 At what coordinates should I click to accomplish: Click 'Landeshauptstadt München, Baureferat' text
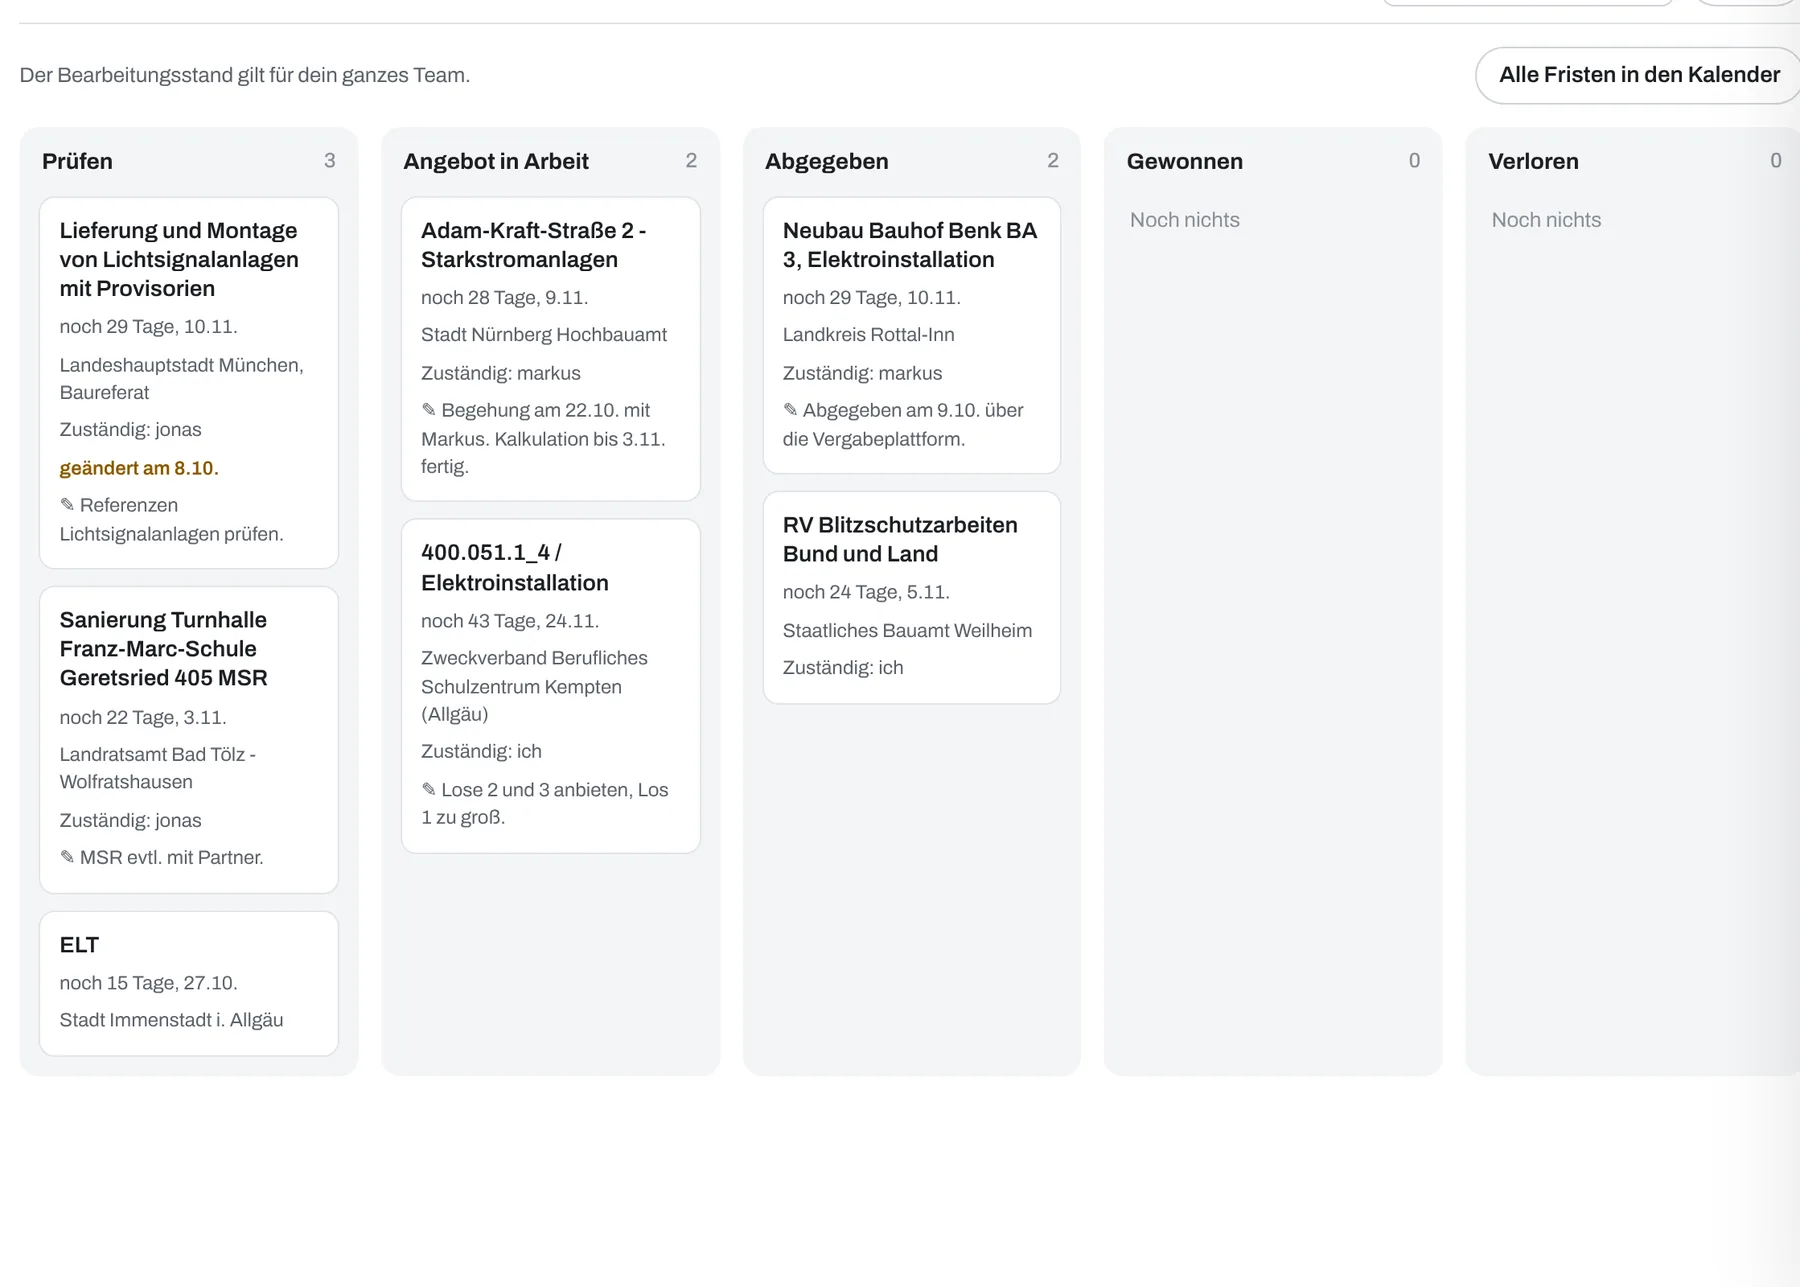click(182, 379)
